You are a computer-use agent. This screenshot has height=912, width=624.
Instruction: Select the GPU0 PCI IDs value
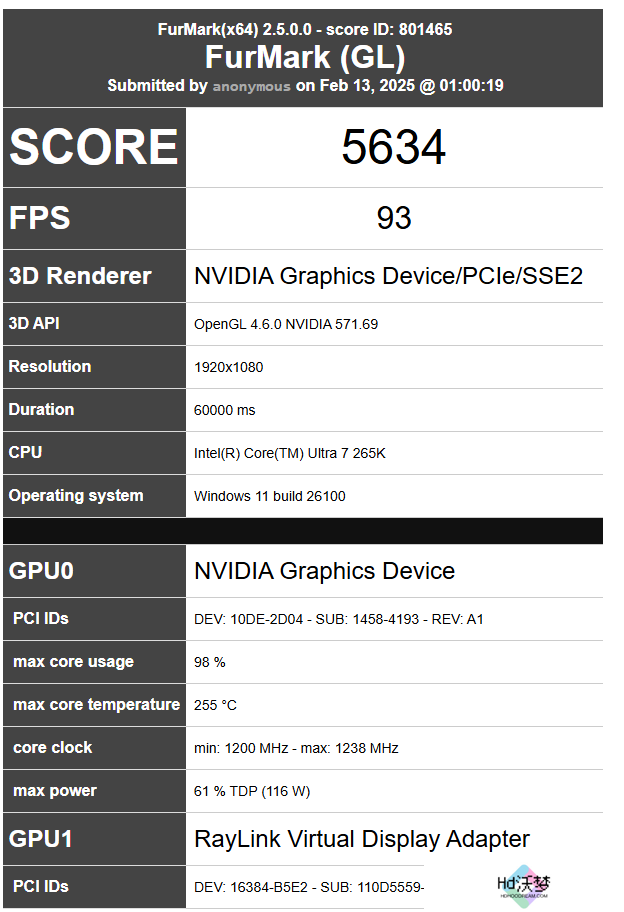(x=338, y=619)
